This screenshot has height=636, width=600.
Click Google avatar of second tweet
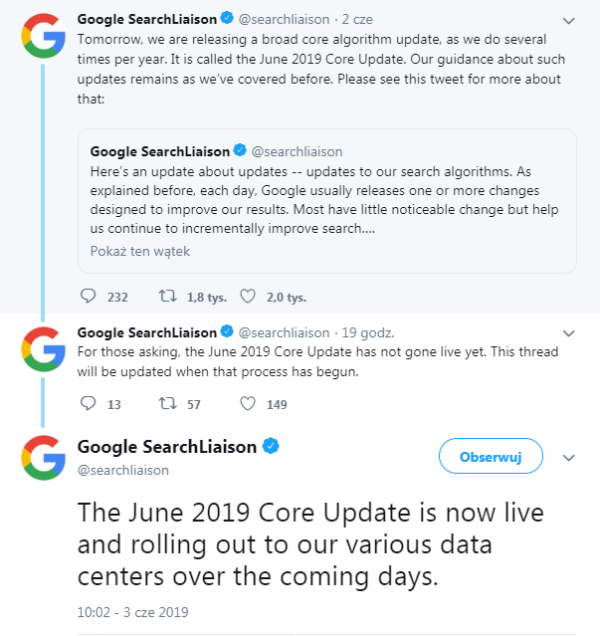click(x=43, y=351)
